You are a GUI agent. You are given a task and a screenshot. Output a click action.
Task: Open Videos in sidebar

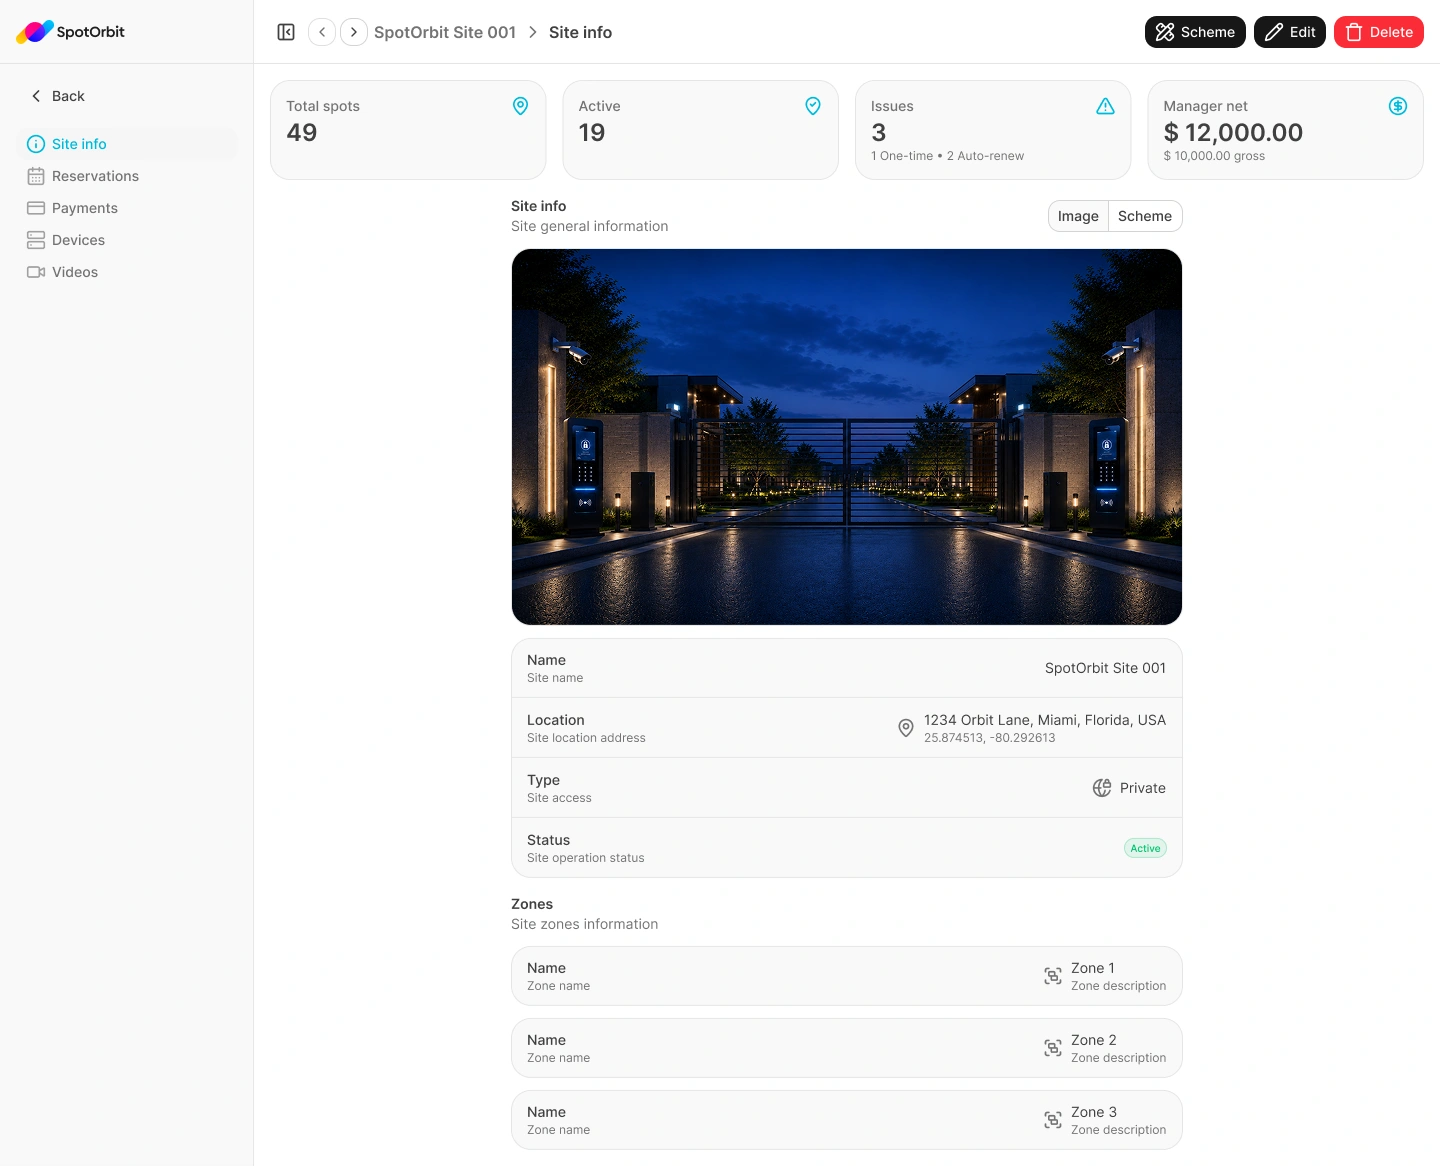[127, 272]
